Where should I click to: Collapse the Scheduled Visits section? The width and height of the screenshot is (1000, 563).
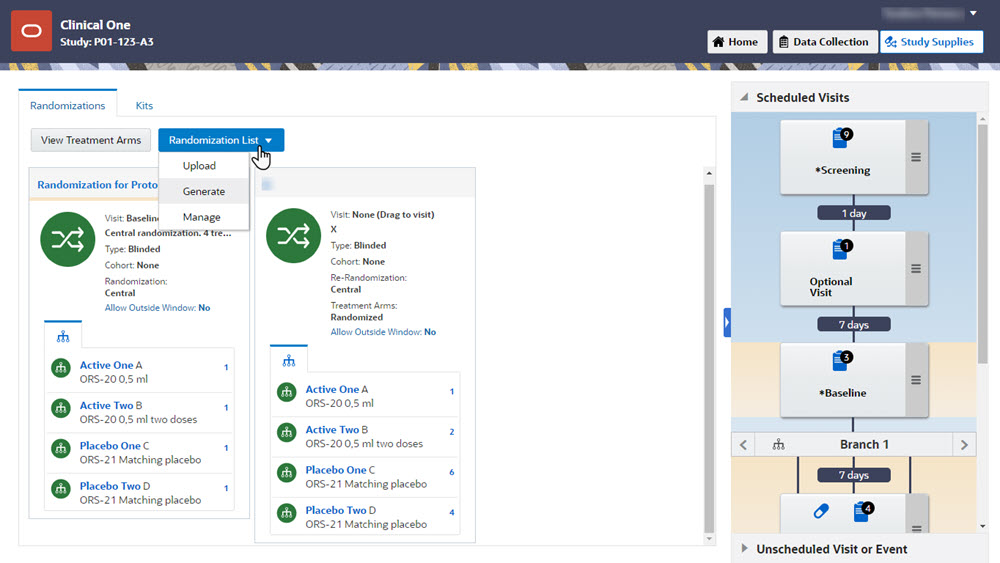[x=744, y=97]
